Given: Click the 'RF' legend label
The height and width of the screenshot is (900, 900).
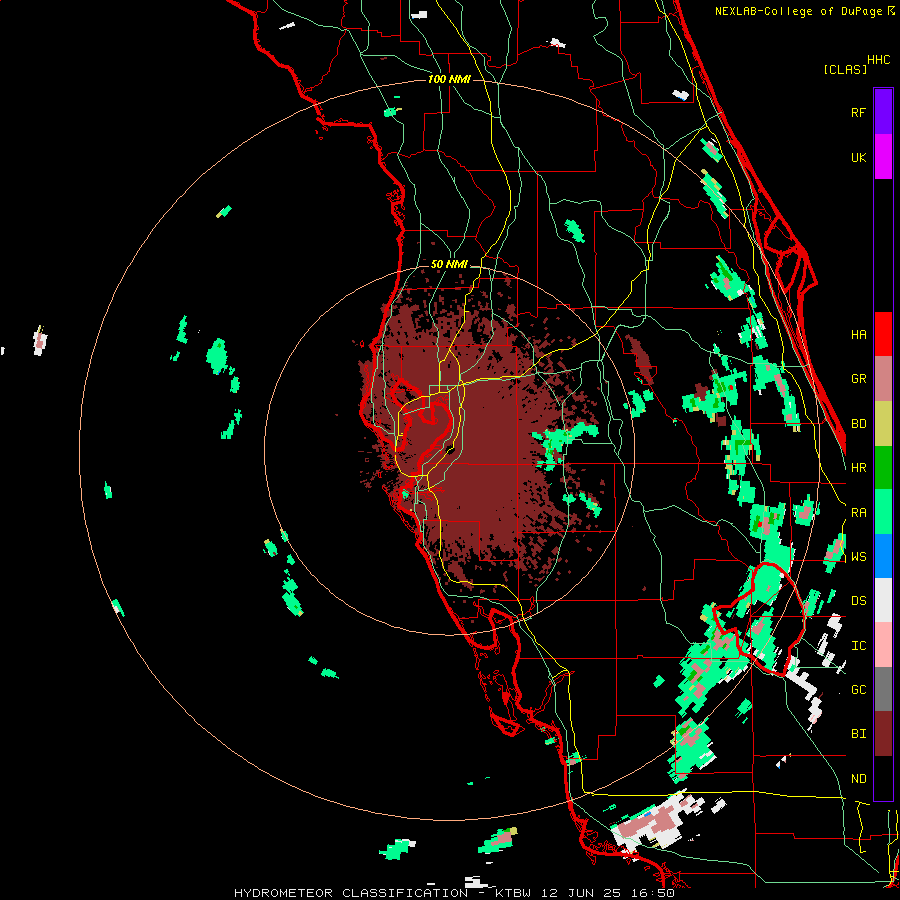Looking at the screenshot, I should [858, 112].
